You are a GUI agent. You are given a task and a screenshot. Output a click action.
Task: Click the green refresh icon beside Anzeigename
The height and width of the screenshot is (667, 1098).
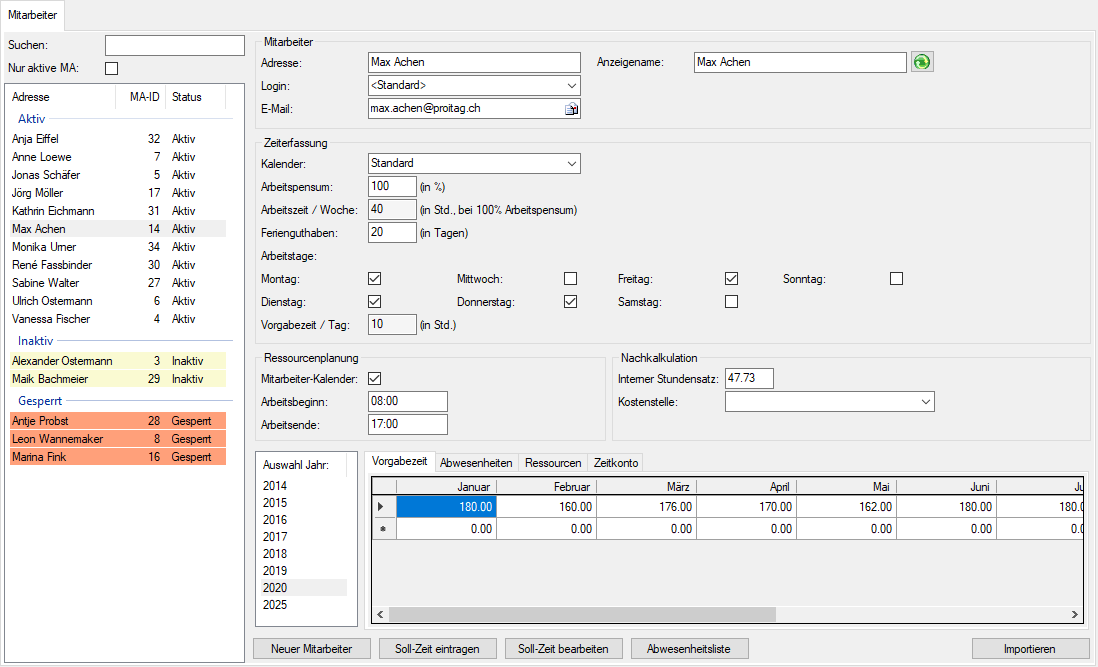click(921, 62)
